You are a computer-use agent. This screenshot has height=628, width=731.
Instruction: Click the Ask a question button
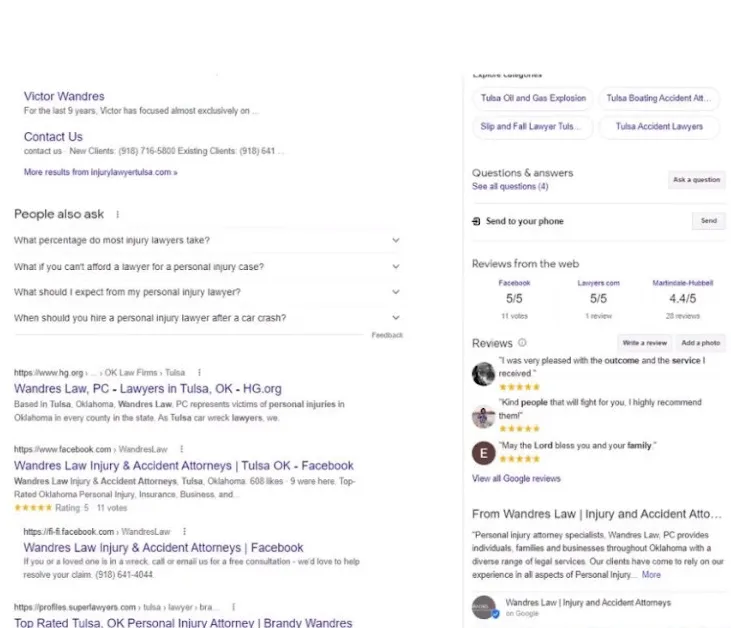697,179
